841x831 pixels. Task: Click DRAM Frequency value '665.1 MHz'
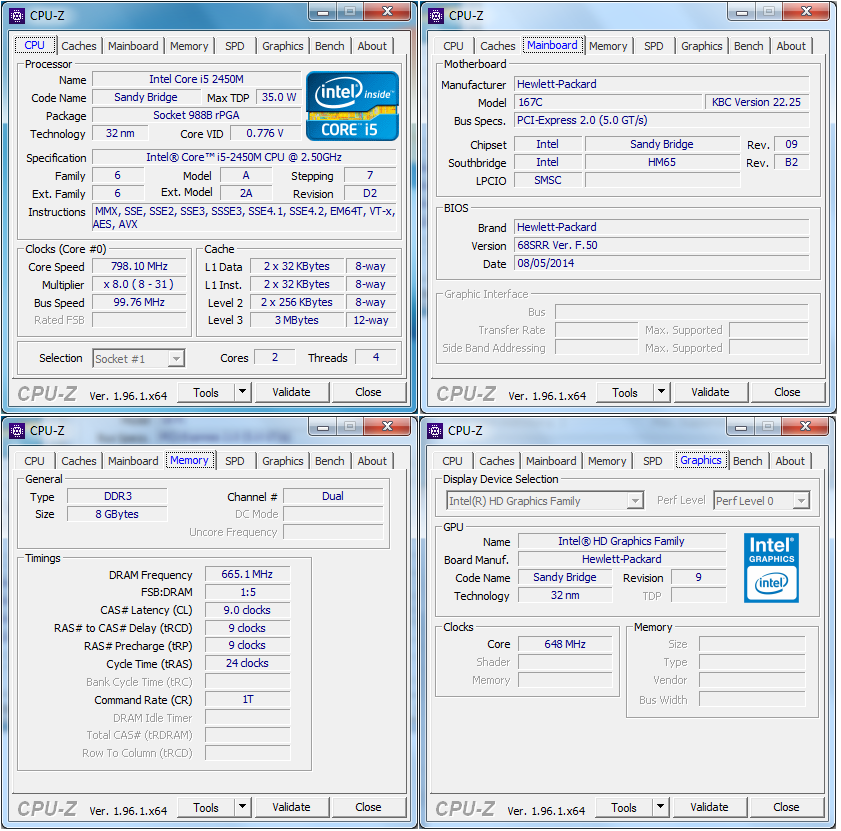coord(247,575)
